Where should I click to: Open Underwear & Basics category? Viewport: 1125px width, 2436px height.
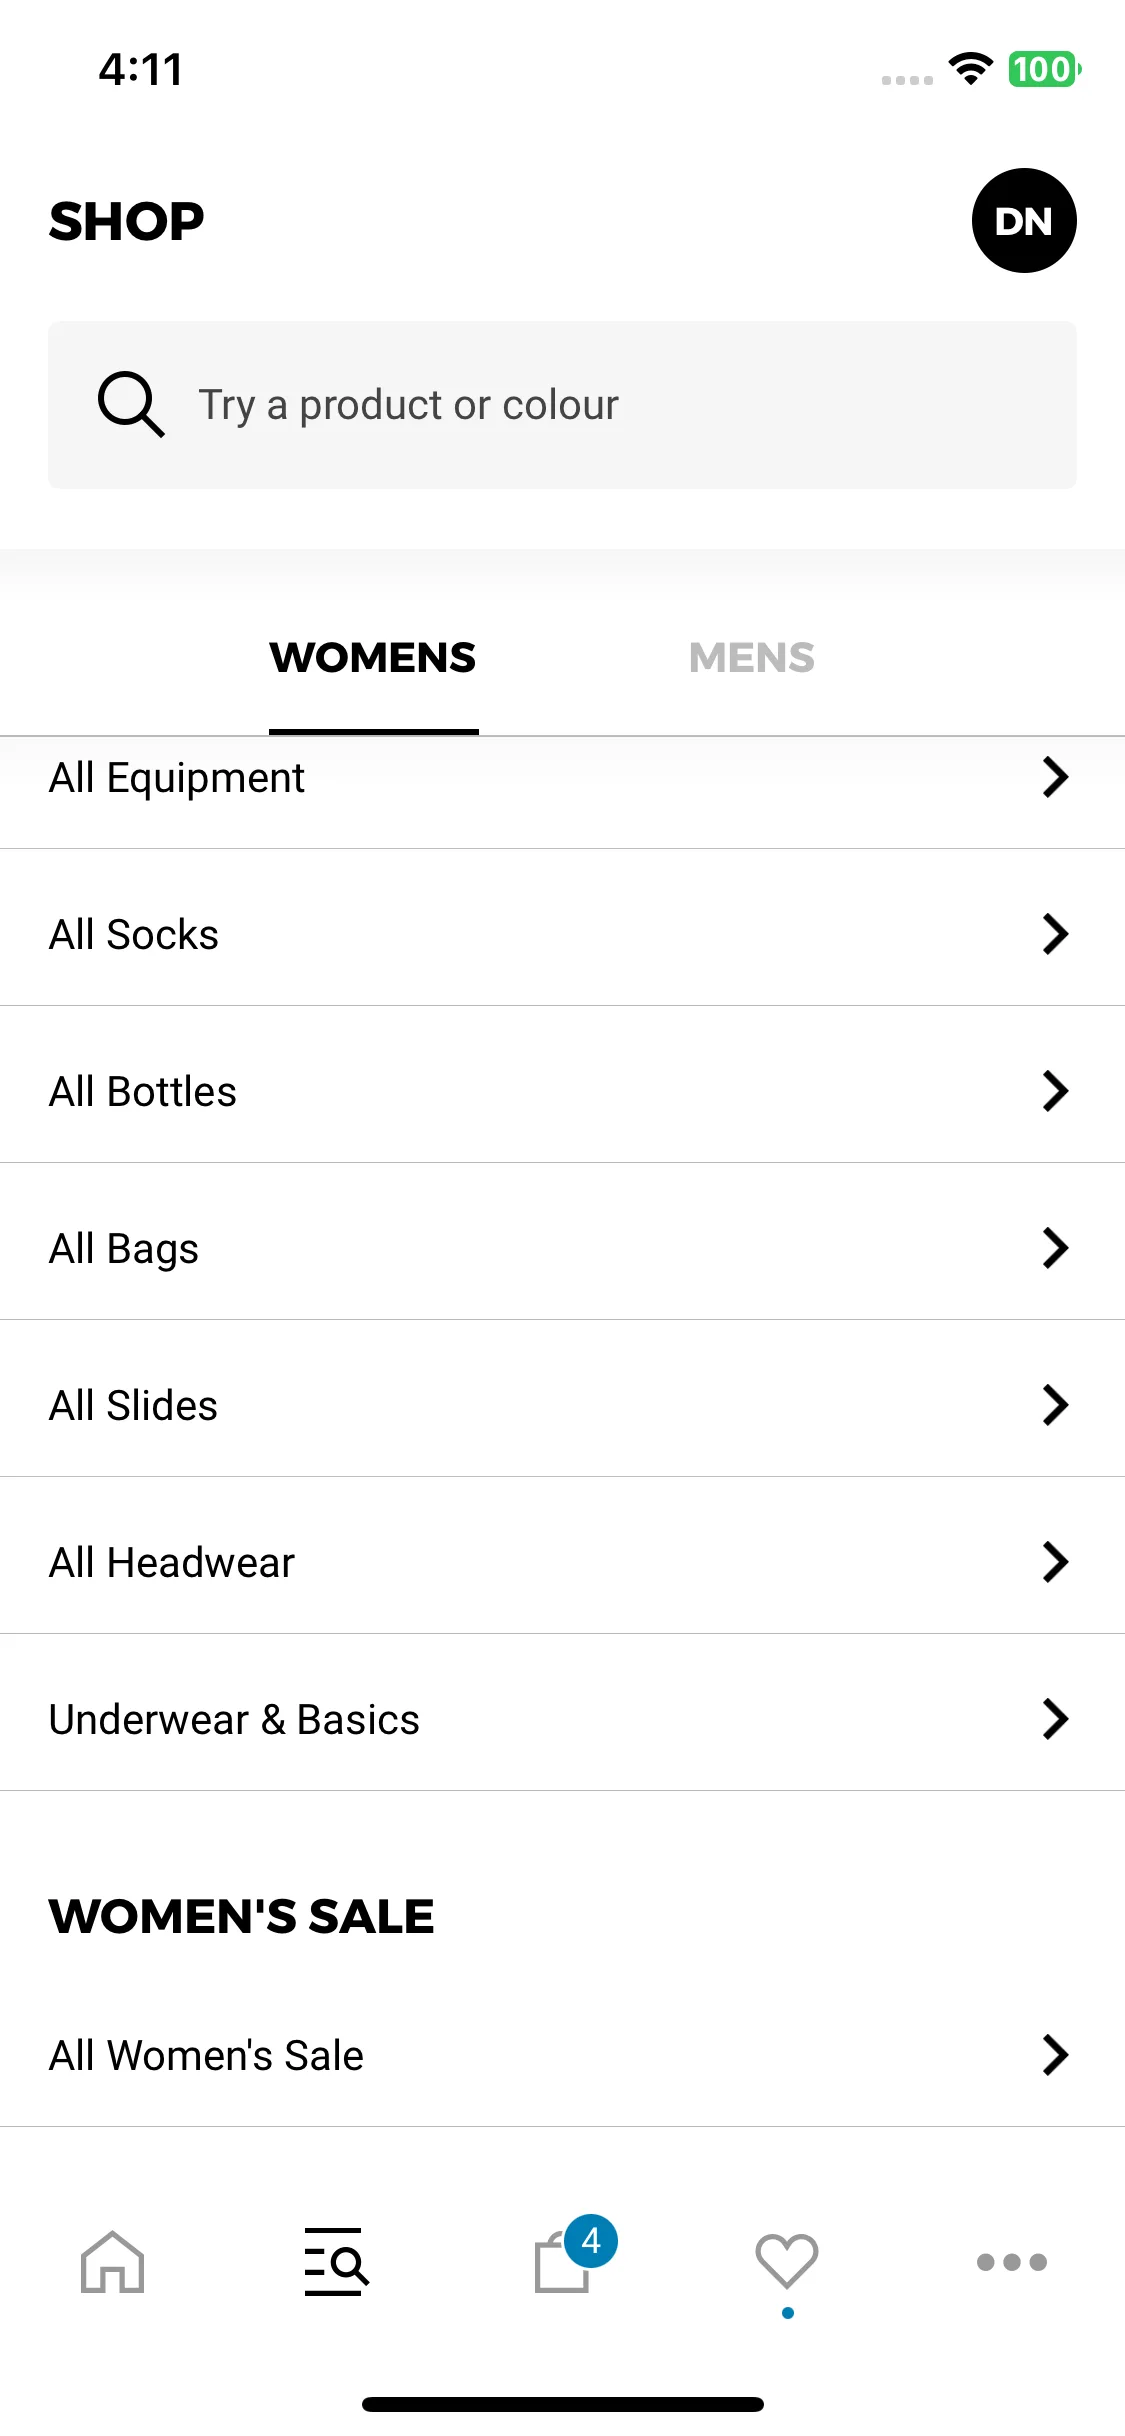point(562,1719)
